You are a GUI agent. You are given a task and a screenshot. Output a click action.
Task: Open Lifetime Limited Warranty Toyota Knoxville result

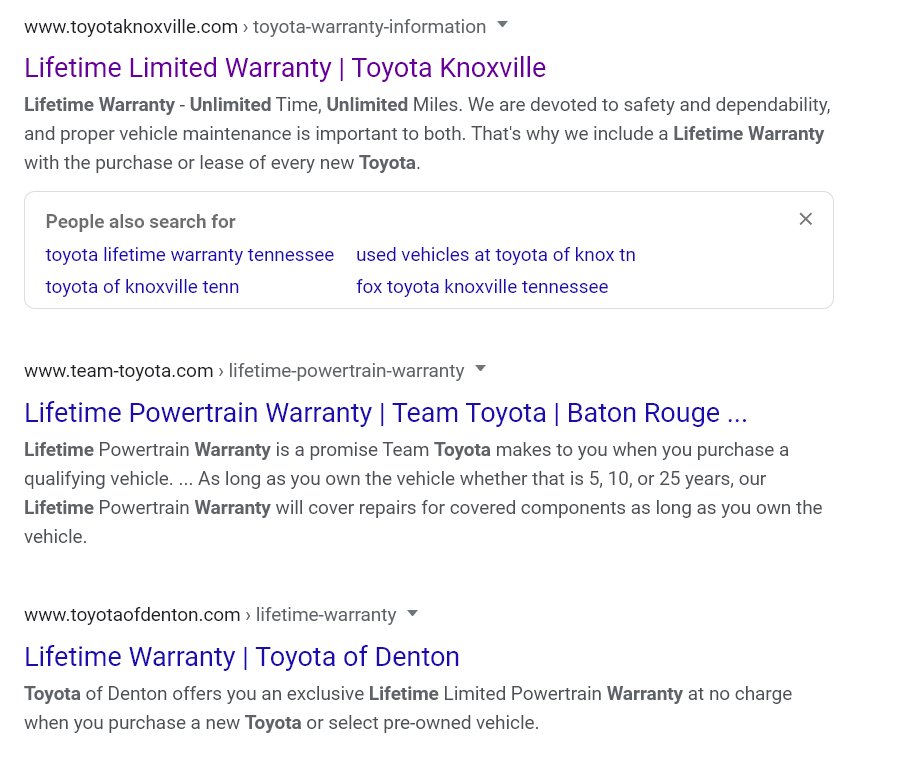pyautogui.click(x=285, y=68)
